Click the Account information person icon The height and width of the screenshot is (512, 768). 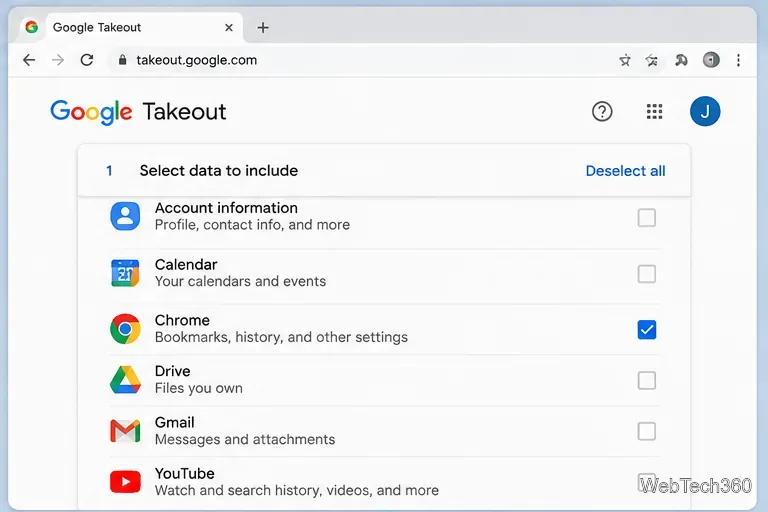coord(125,216)
